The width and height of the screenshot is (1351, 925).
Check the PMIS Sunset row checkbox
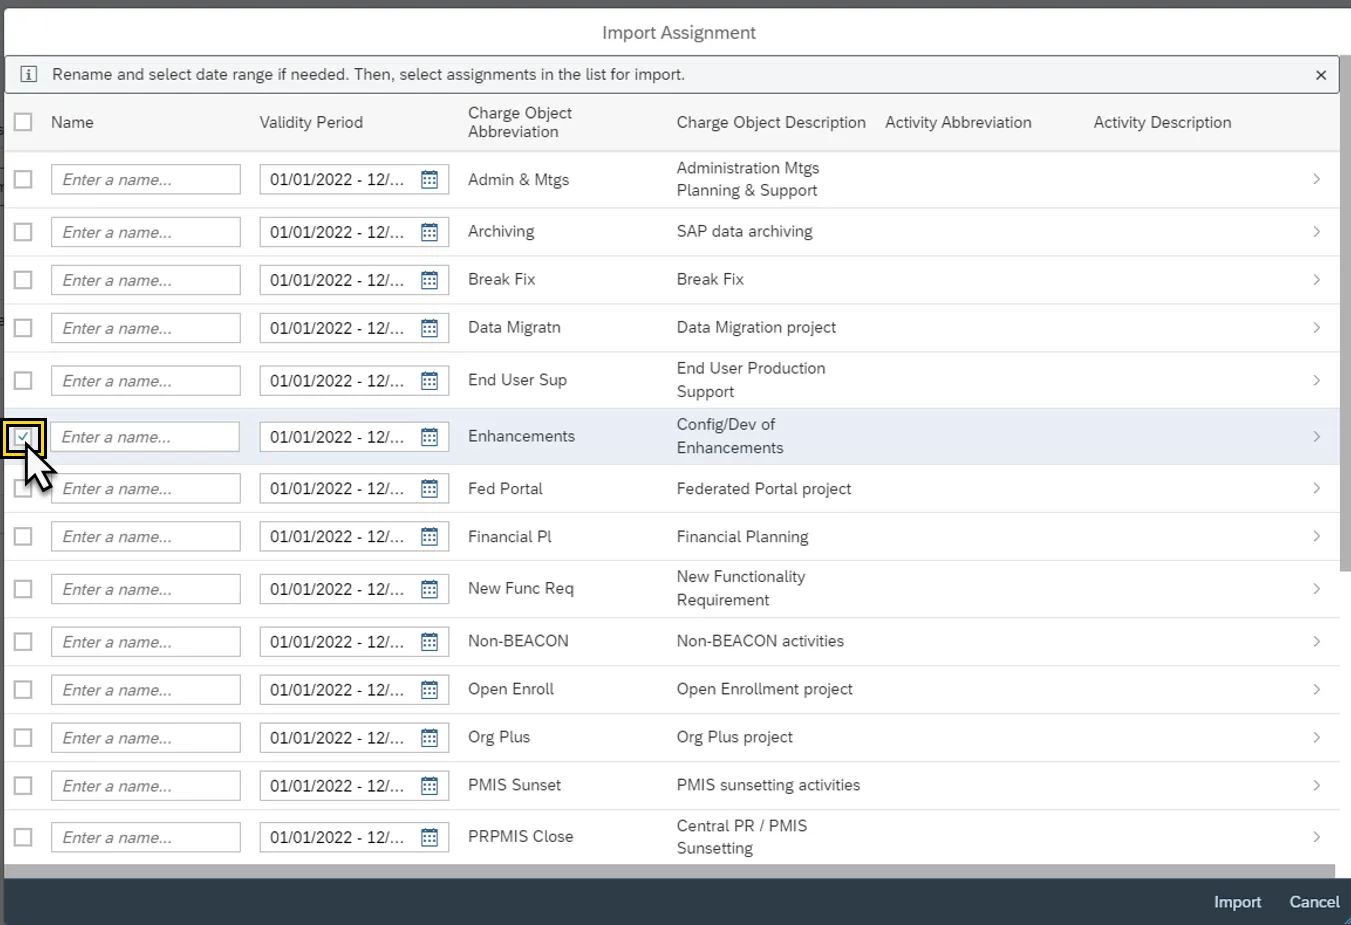pyautogui.click(x=23, y=786)
